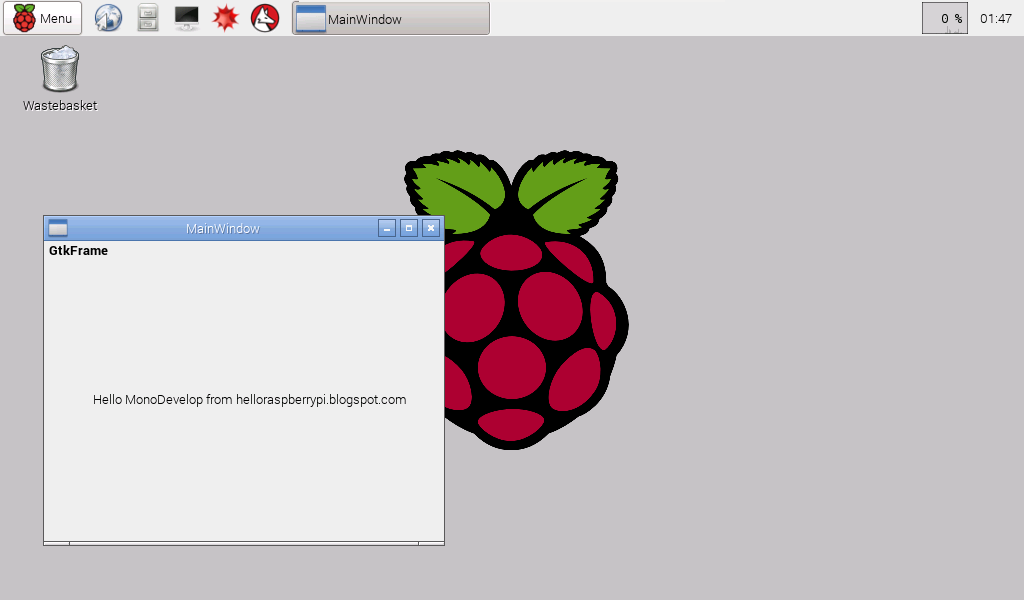Launch Mathematica from the taskbar
The height and width of the screenshot is (600, 1024).
(225, 17)
